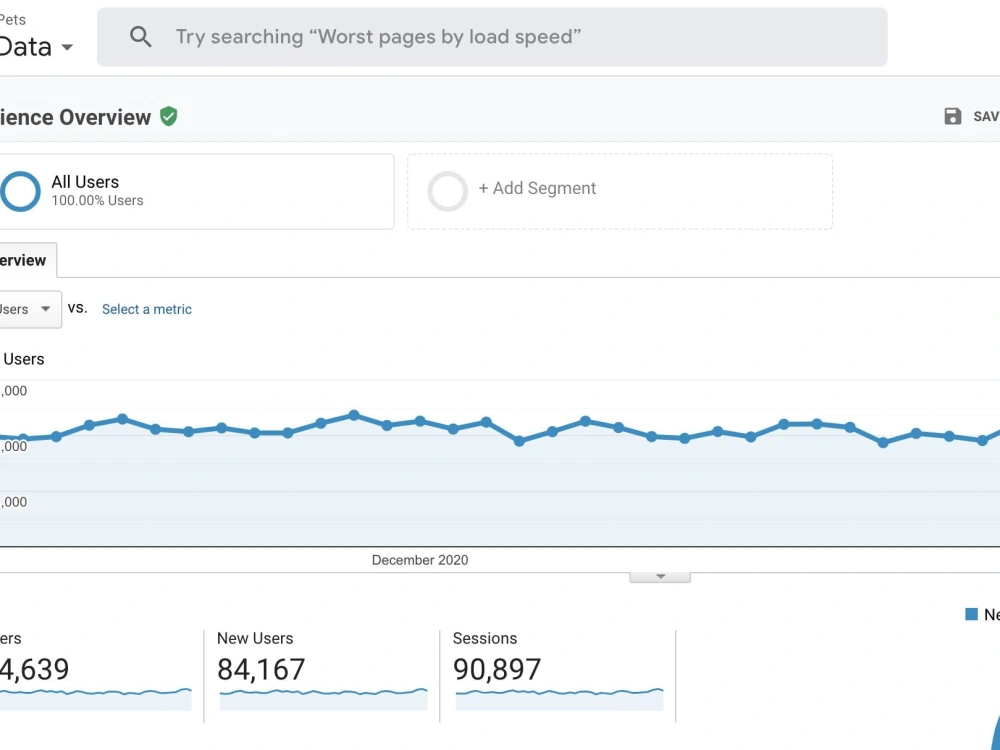Click the December 2020 axis label
The height and width of the screenshot is (750, 1000).
pos(420,560)
